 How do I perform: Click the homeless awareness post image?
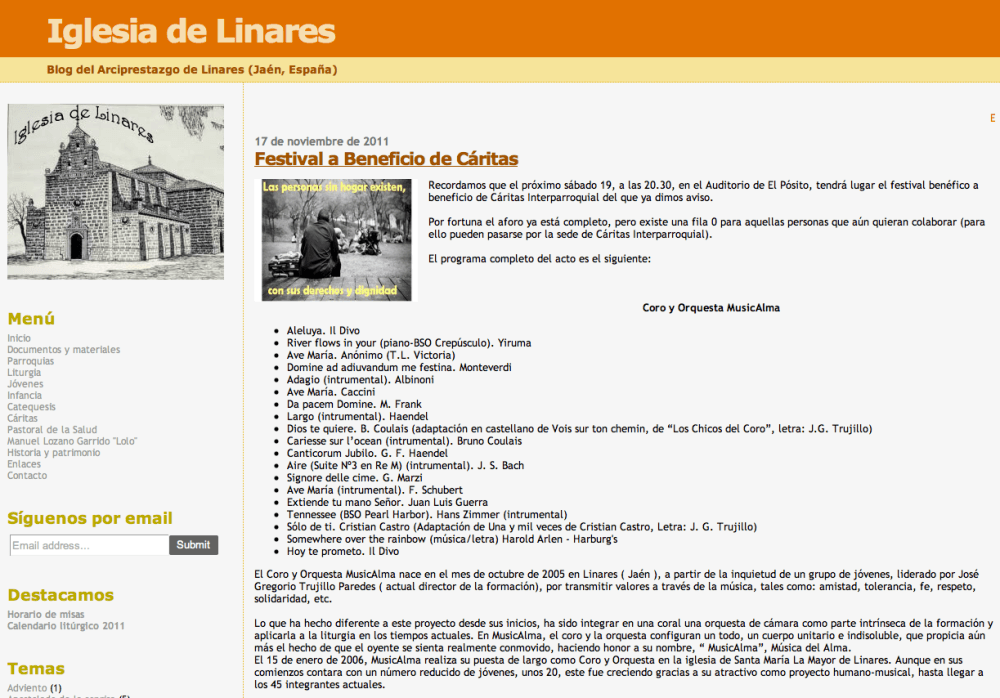point(336,240)
